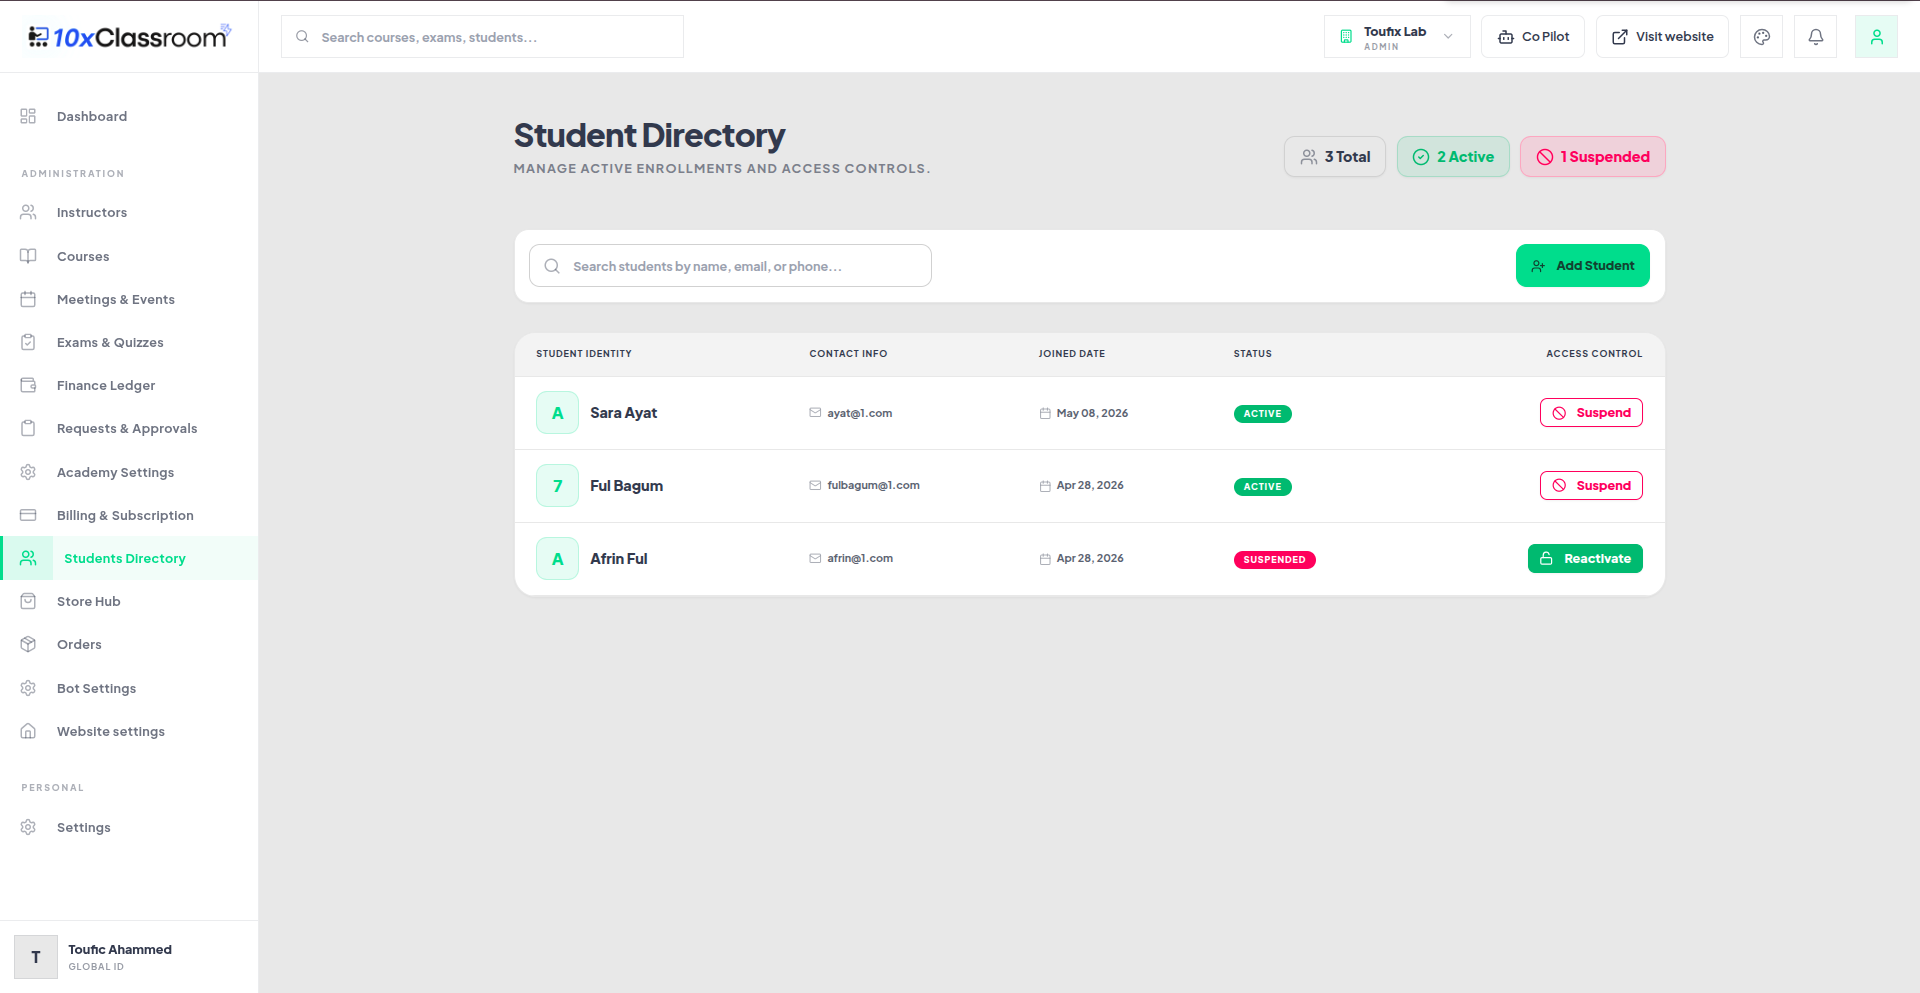Click the 3 Total badge
1920x993 pixels.
[x=1335, y=157]
